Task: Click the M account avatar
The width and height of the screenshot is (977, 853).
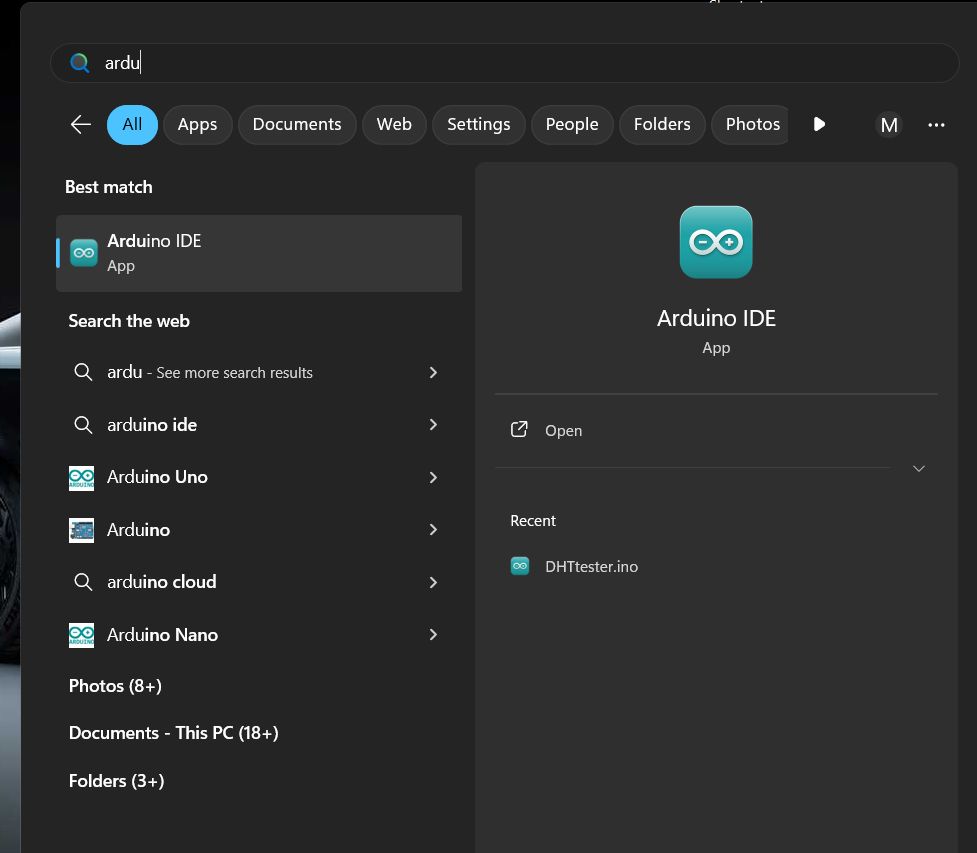Action: [x=889, y=125]
